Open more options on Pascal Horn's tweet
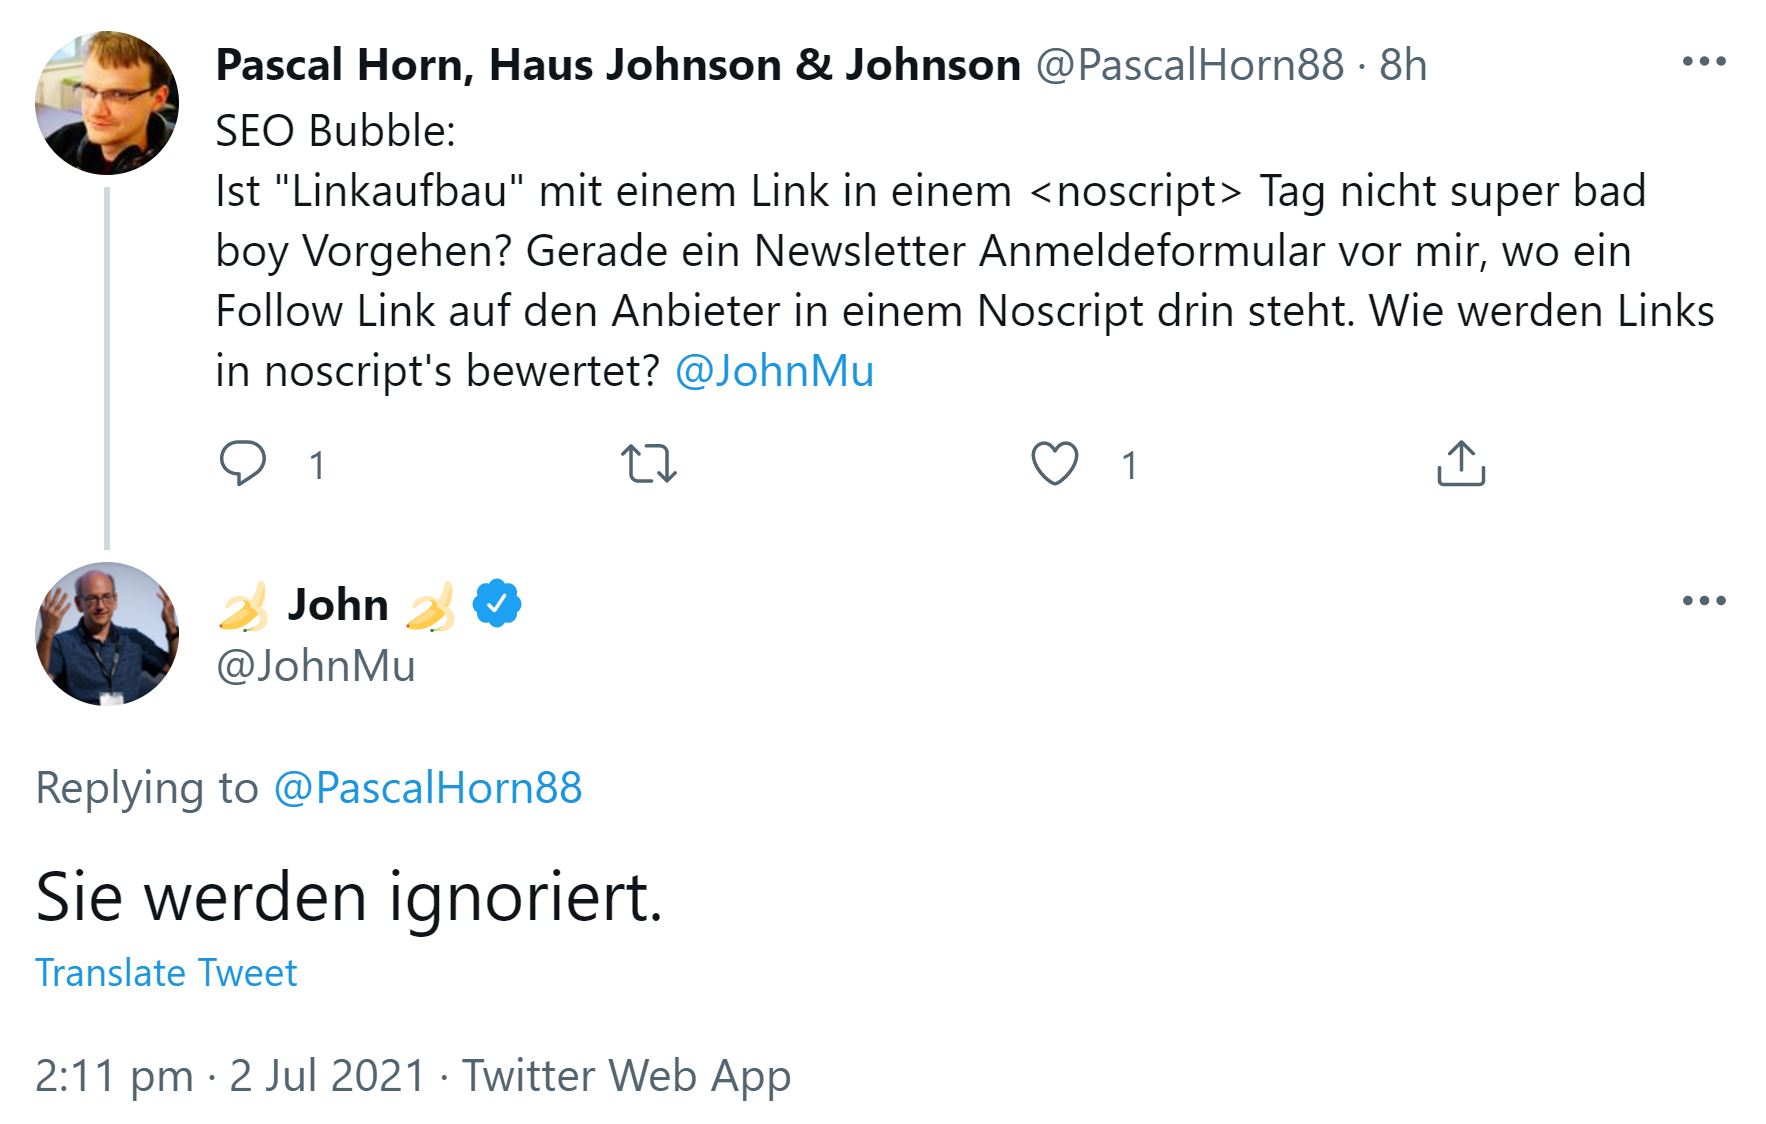 coord(1706,62)
